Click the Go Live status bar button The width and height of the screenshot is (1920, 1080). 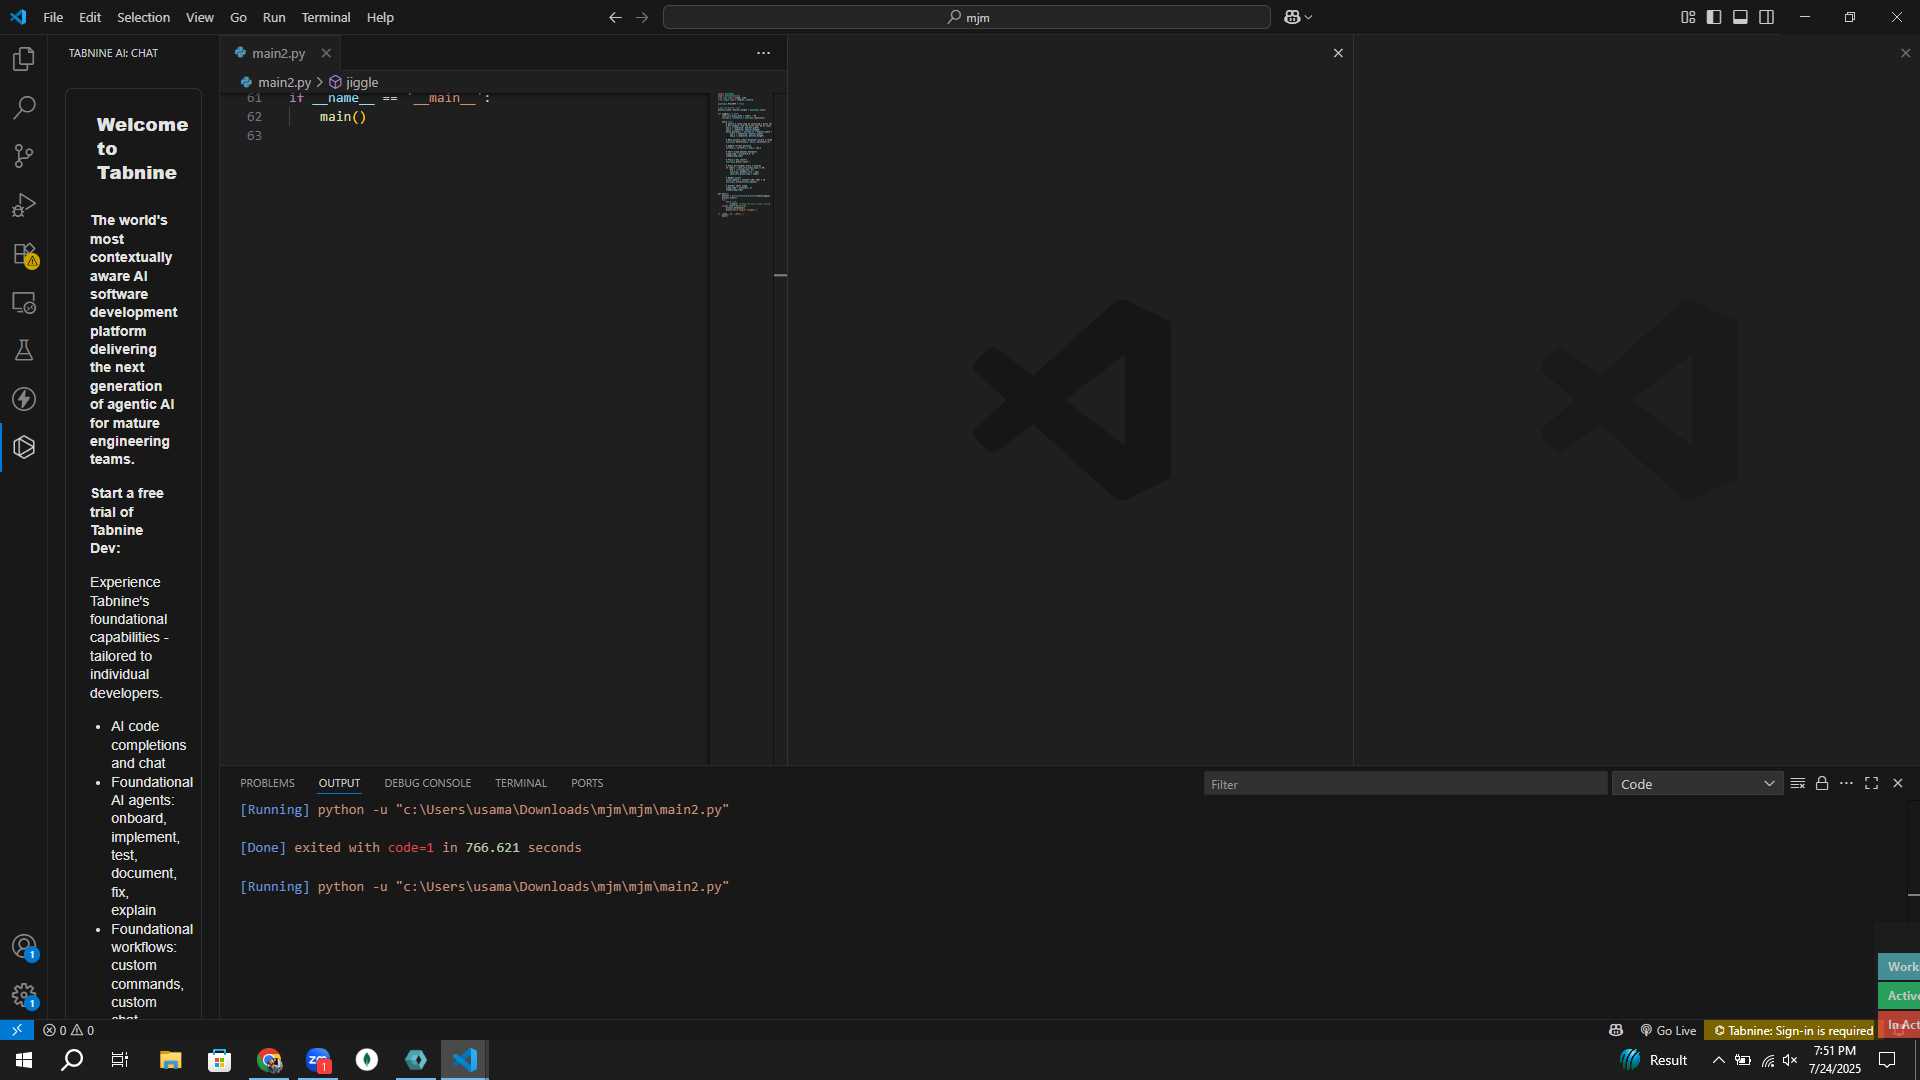click(x=1668, y=1030)
